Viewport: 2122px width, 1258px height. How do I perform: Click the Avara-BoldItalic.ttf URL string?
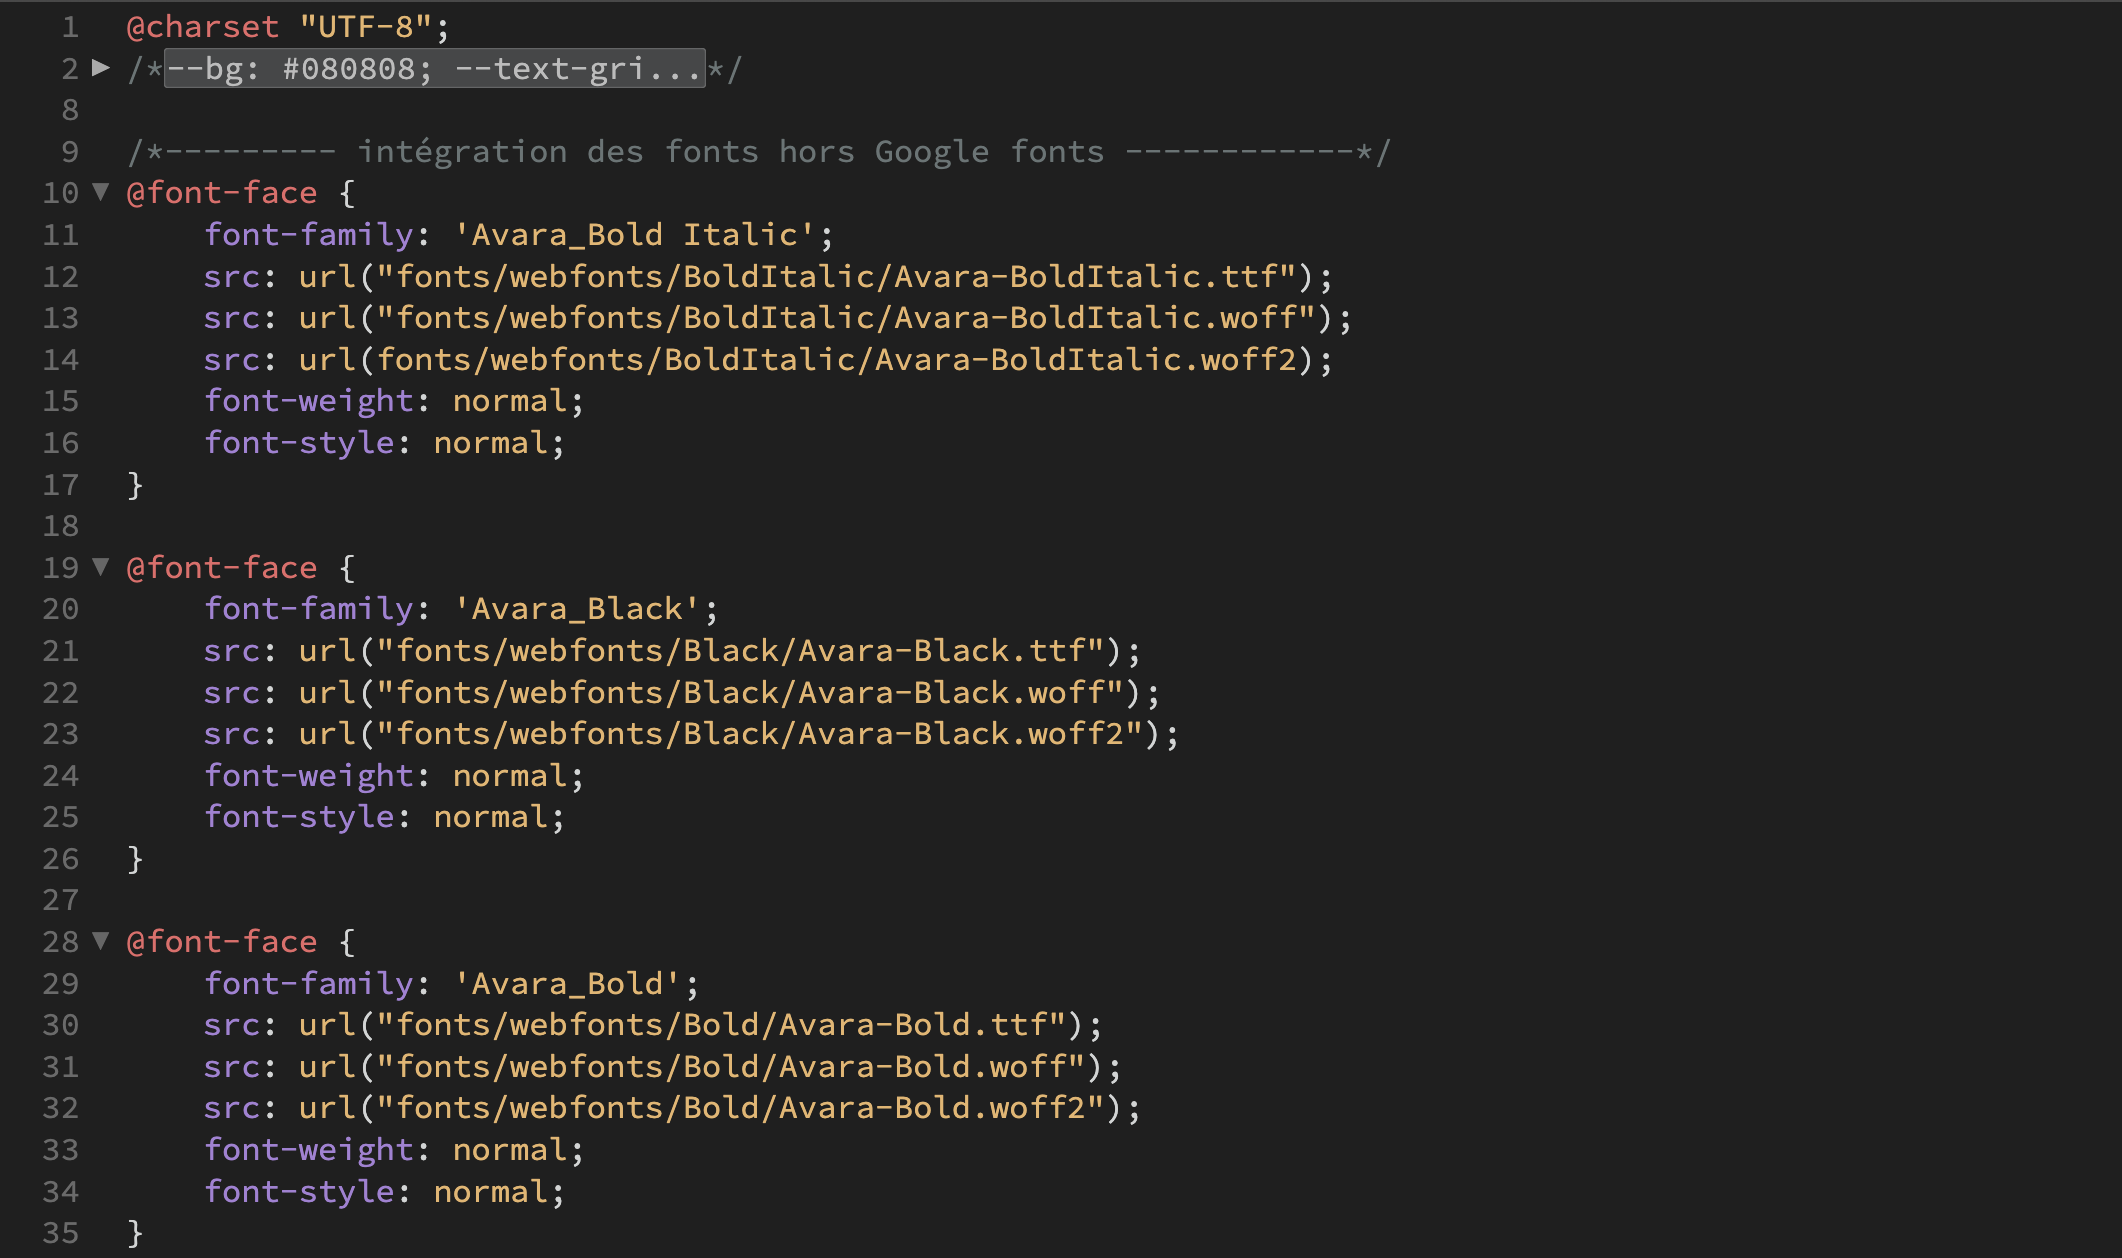pyautogui.click(x=836, y=277)
